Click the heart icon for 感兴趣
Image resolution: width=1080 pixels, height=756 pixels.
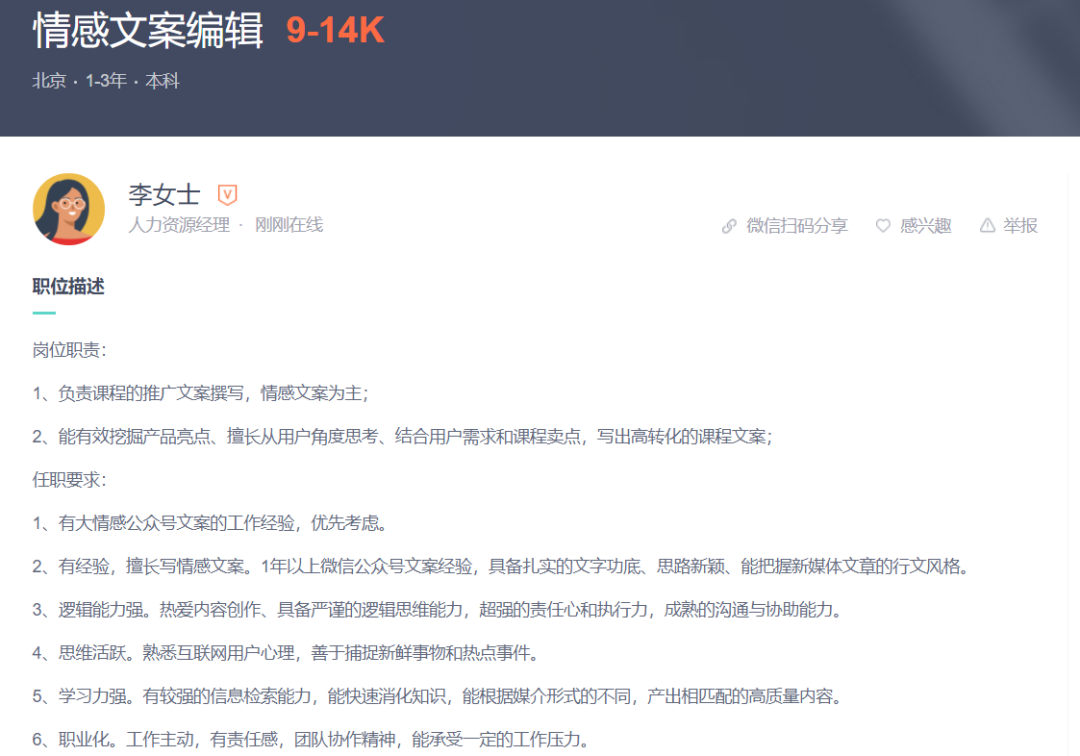tap(883, 225)
